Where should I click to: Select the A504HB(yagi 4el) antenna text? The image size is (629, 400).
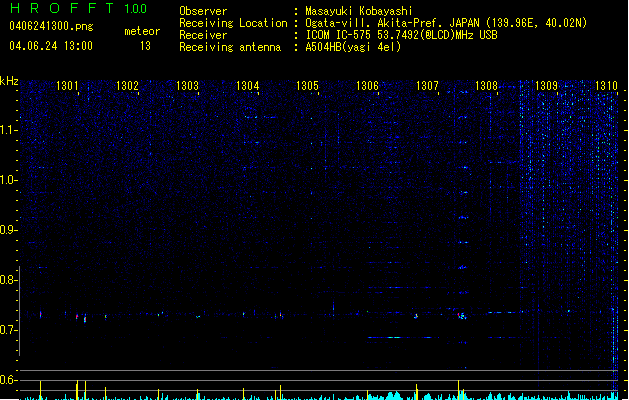click(353, 47)
